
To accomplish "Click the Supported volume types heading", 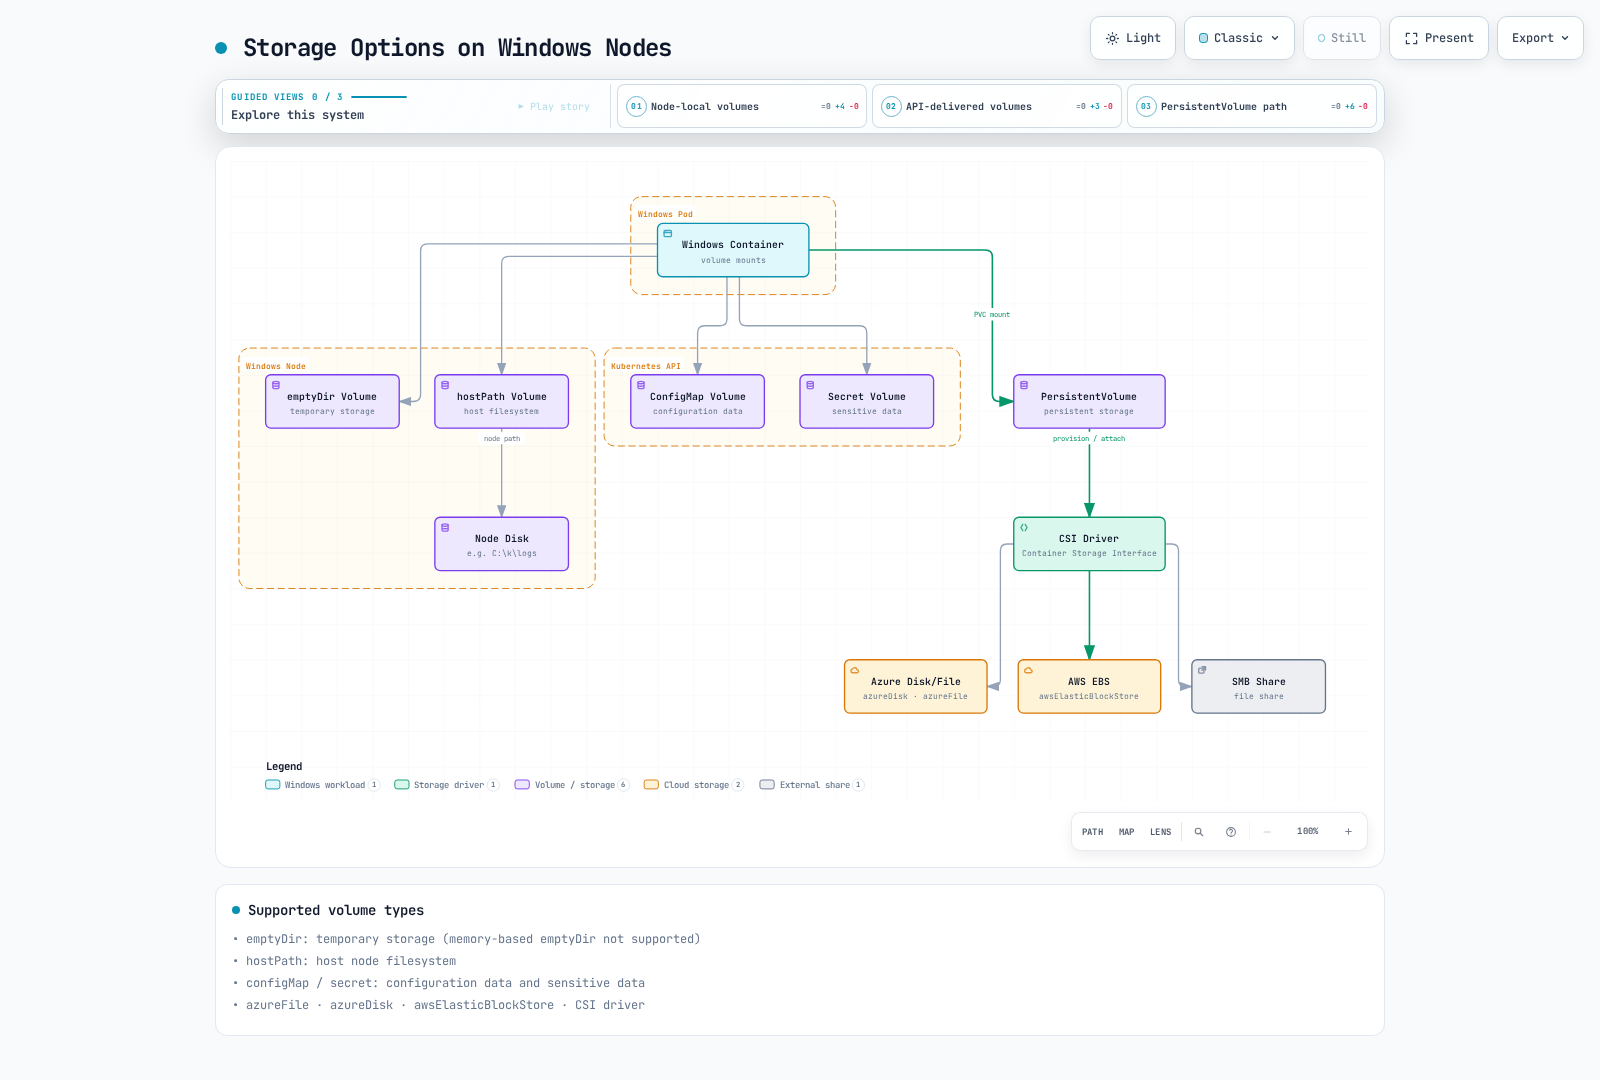I will click(x=336, y=910).
